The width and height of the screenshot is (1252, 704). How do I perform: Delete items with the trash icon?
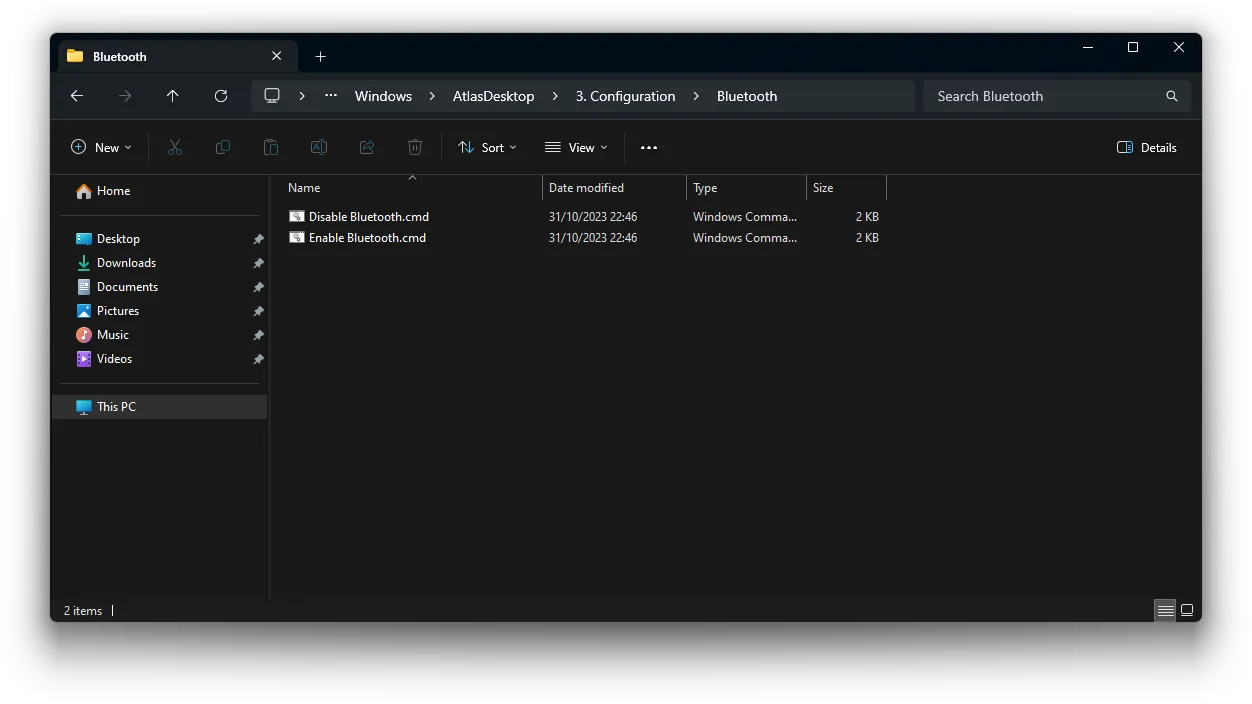415,147
